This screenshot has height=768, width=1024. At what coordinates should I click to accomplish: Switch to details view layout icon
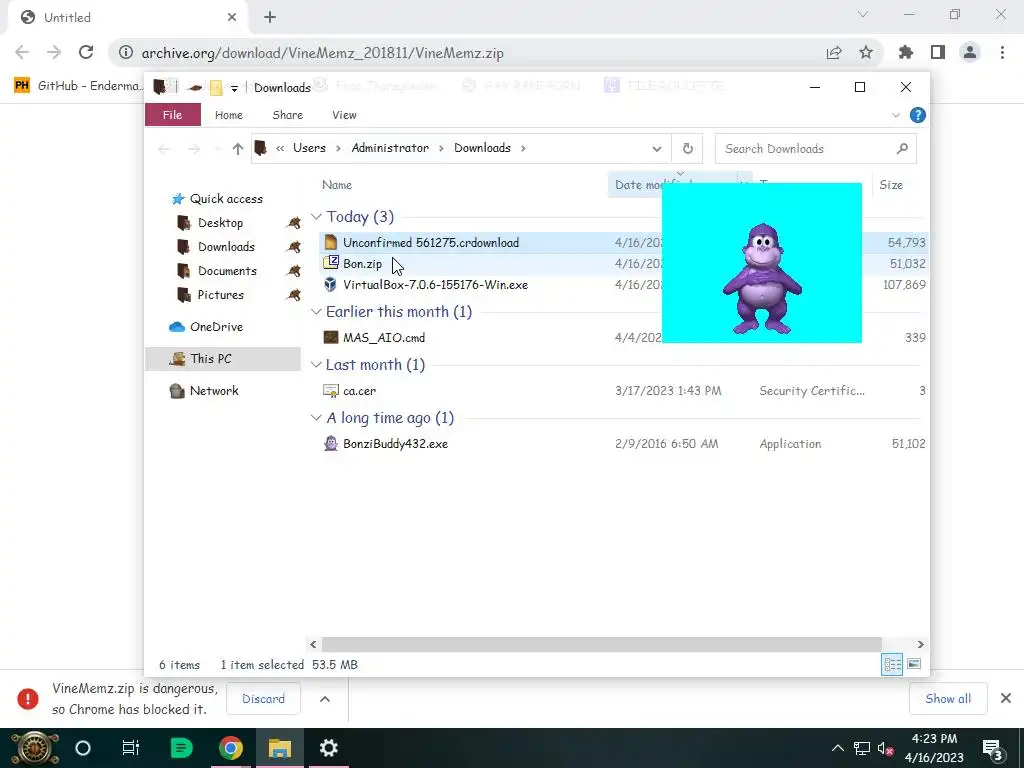pos(892,664)
